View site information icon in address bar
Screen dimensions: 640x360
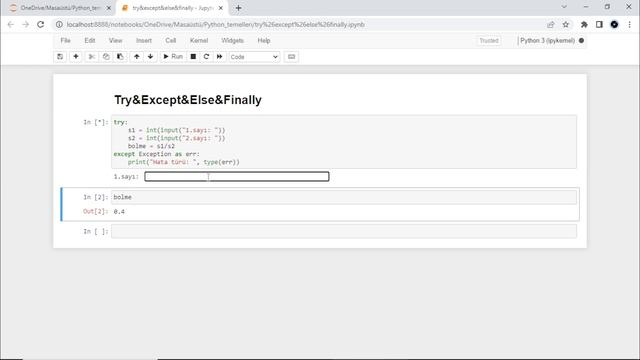[59, 24]
